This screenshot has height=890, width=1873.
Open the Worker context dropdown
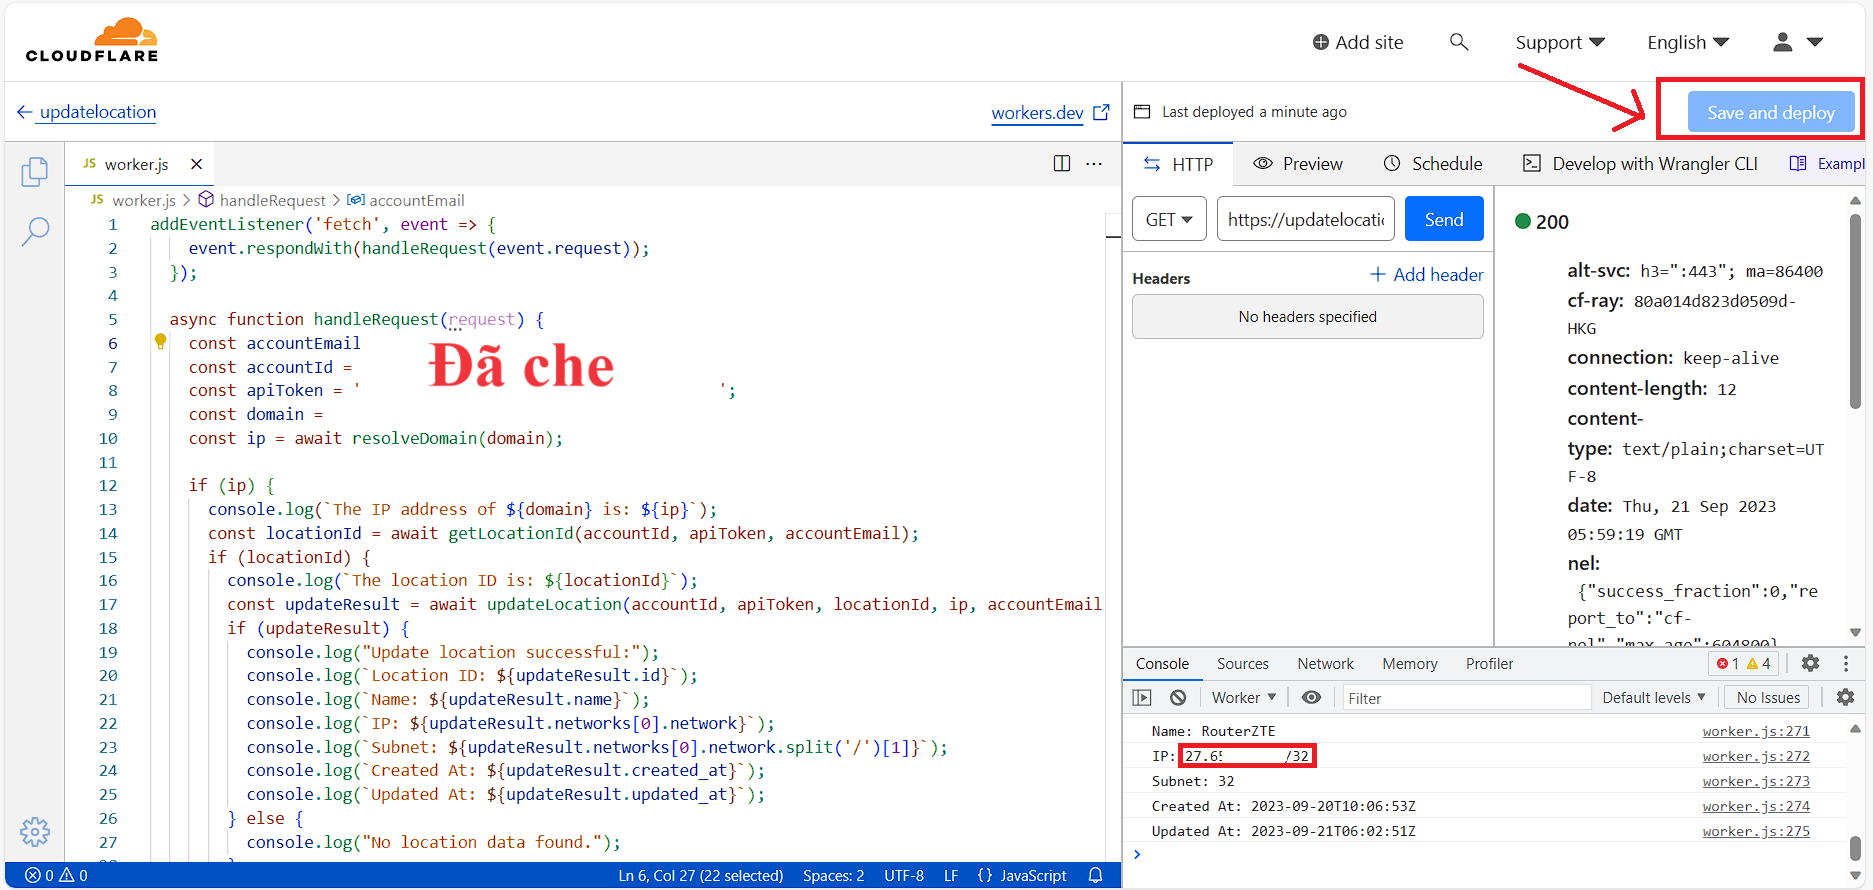1244,698
